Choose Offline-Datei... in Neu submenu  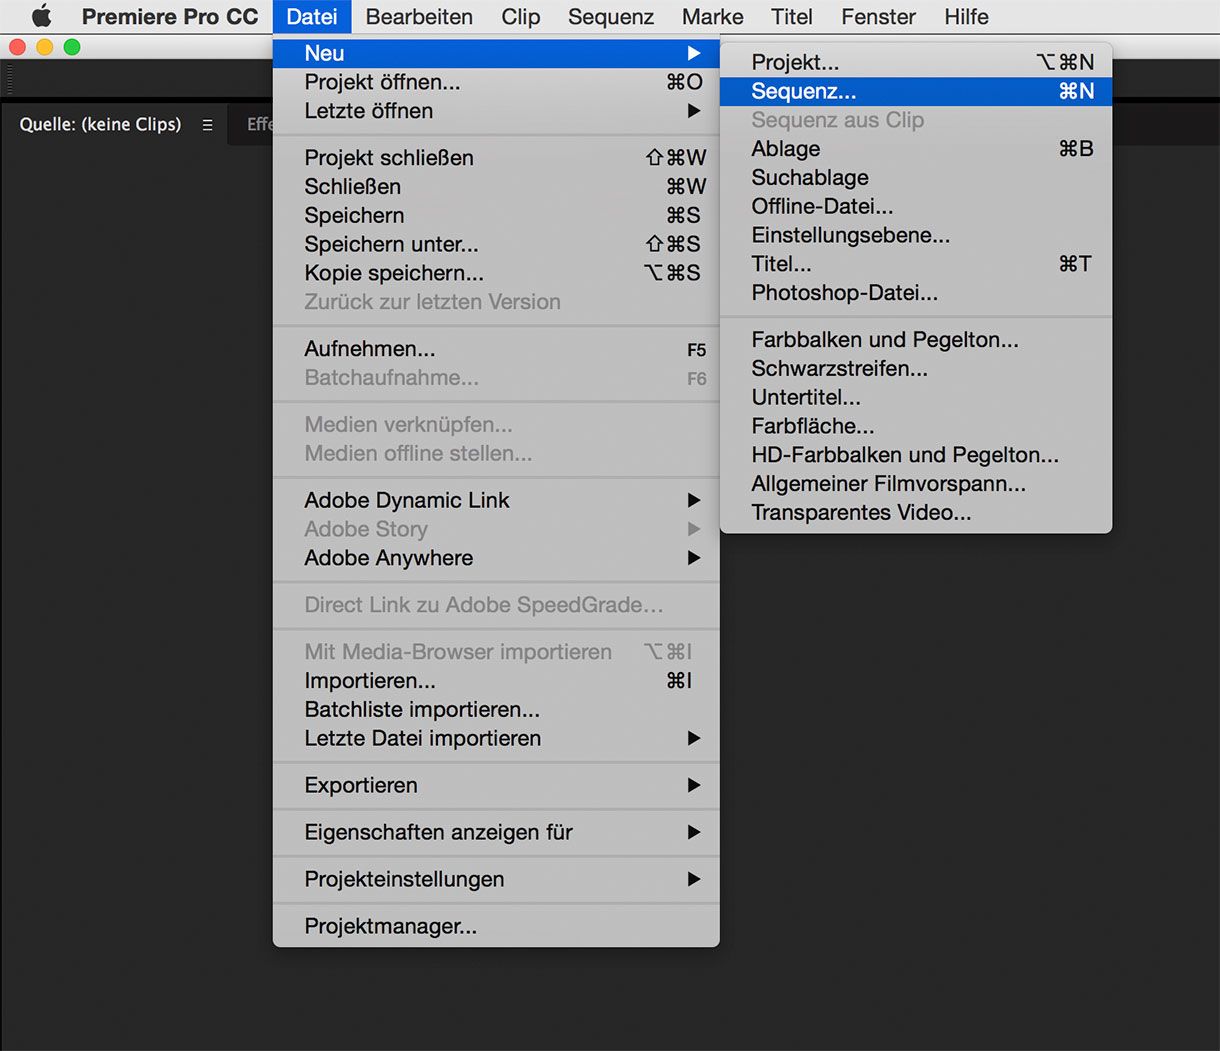coord(916,207)
